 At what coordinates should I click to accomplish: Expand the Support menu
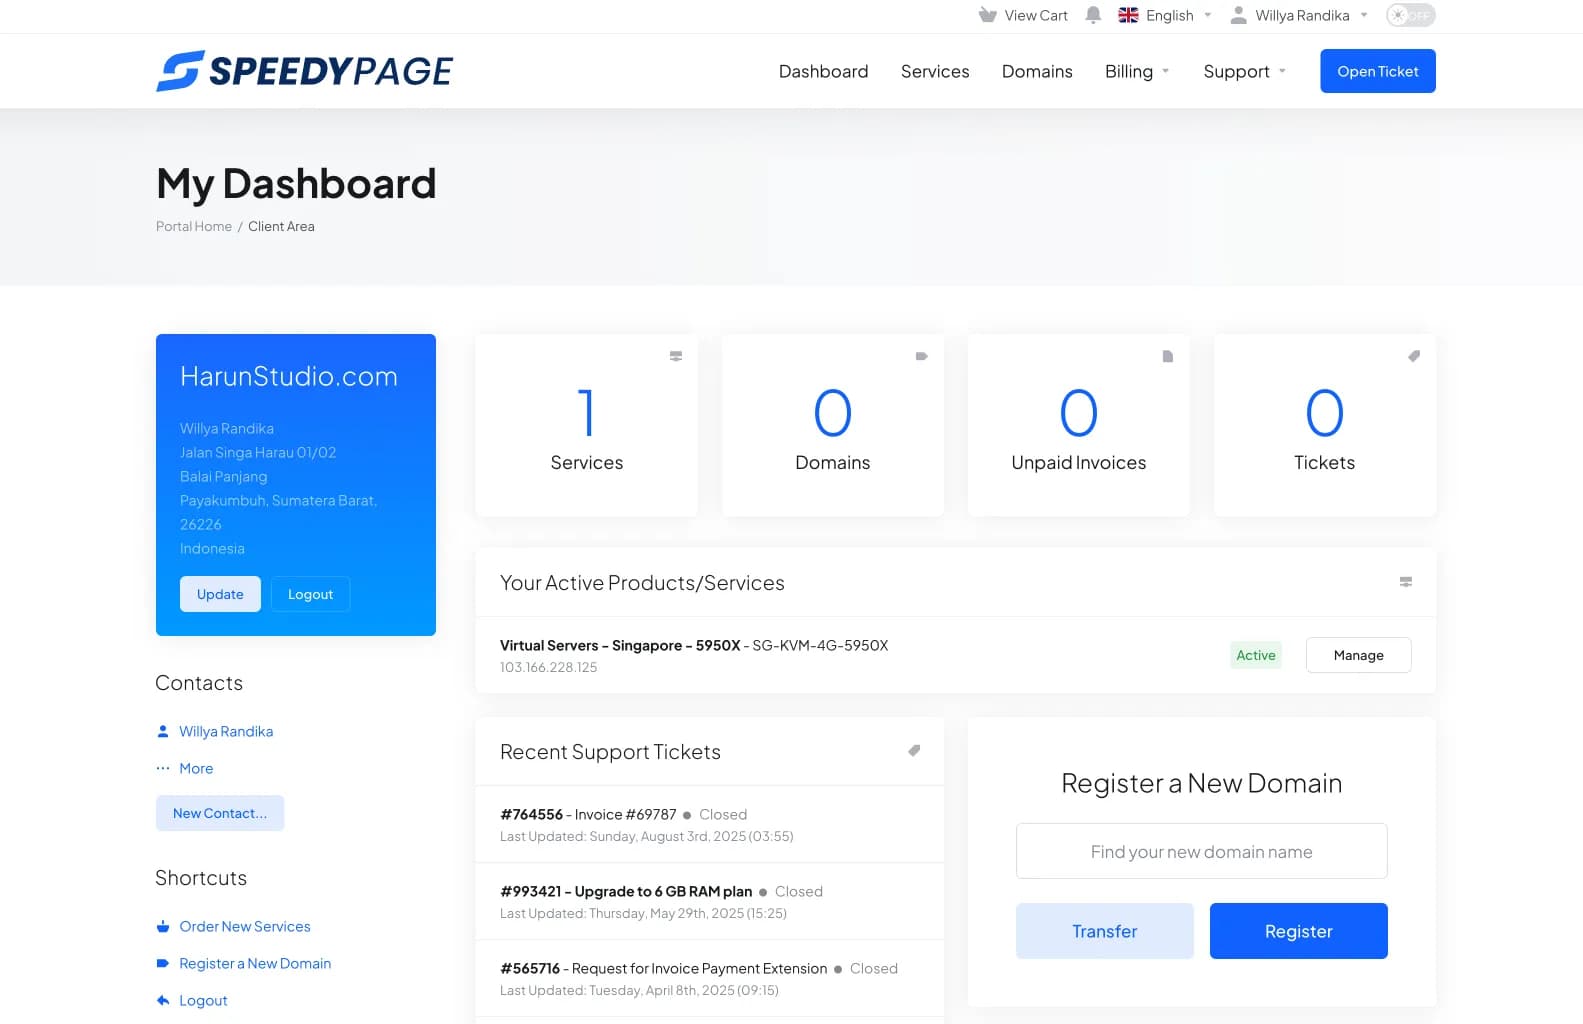point(1244,71)
